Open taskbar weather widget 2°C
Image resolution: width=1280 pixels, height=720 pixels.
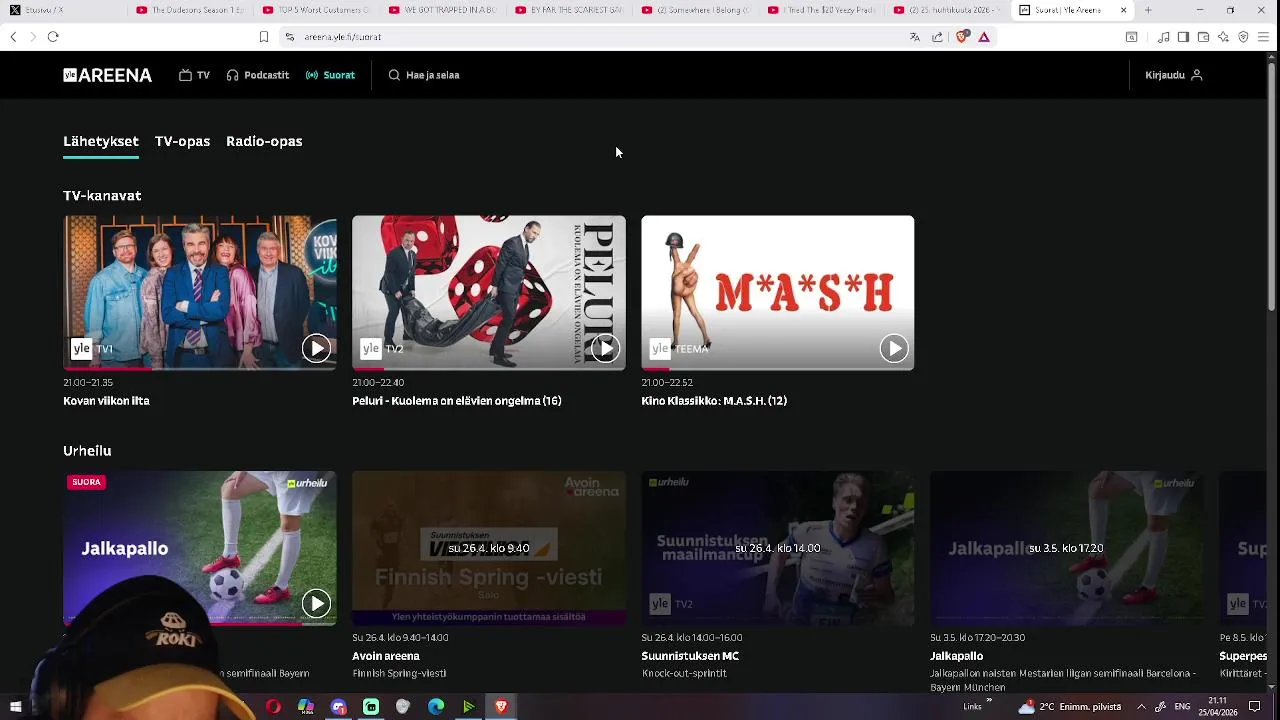point(1069,707)
